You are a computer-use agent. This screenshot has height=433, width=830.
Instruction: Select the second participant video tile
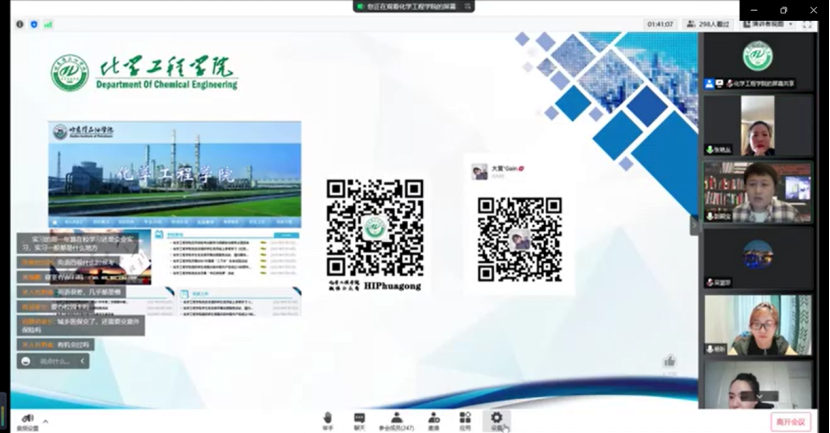[757, 125]
